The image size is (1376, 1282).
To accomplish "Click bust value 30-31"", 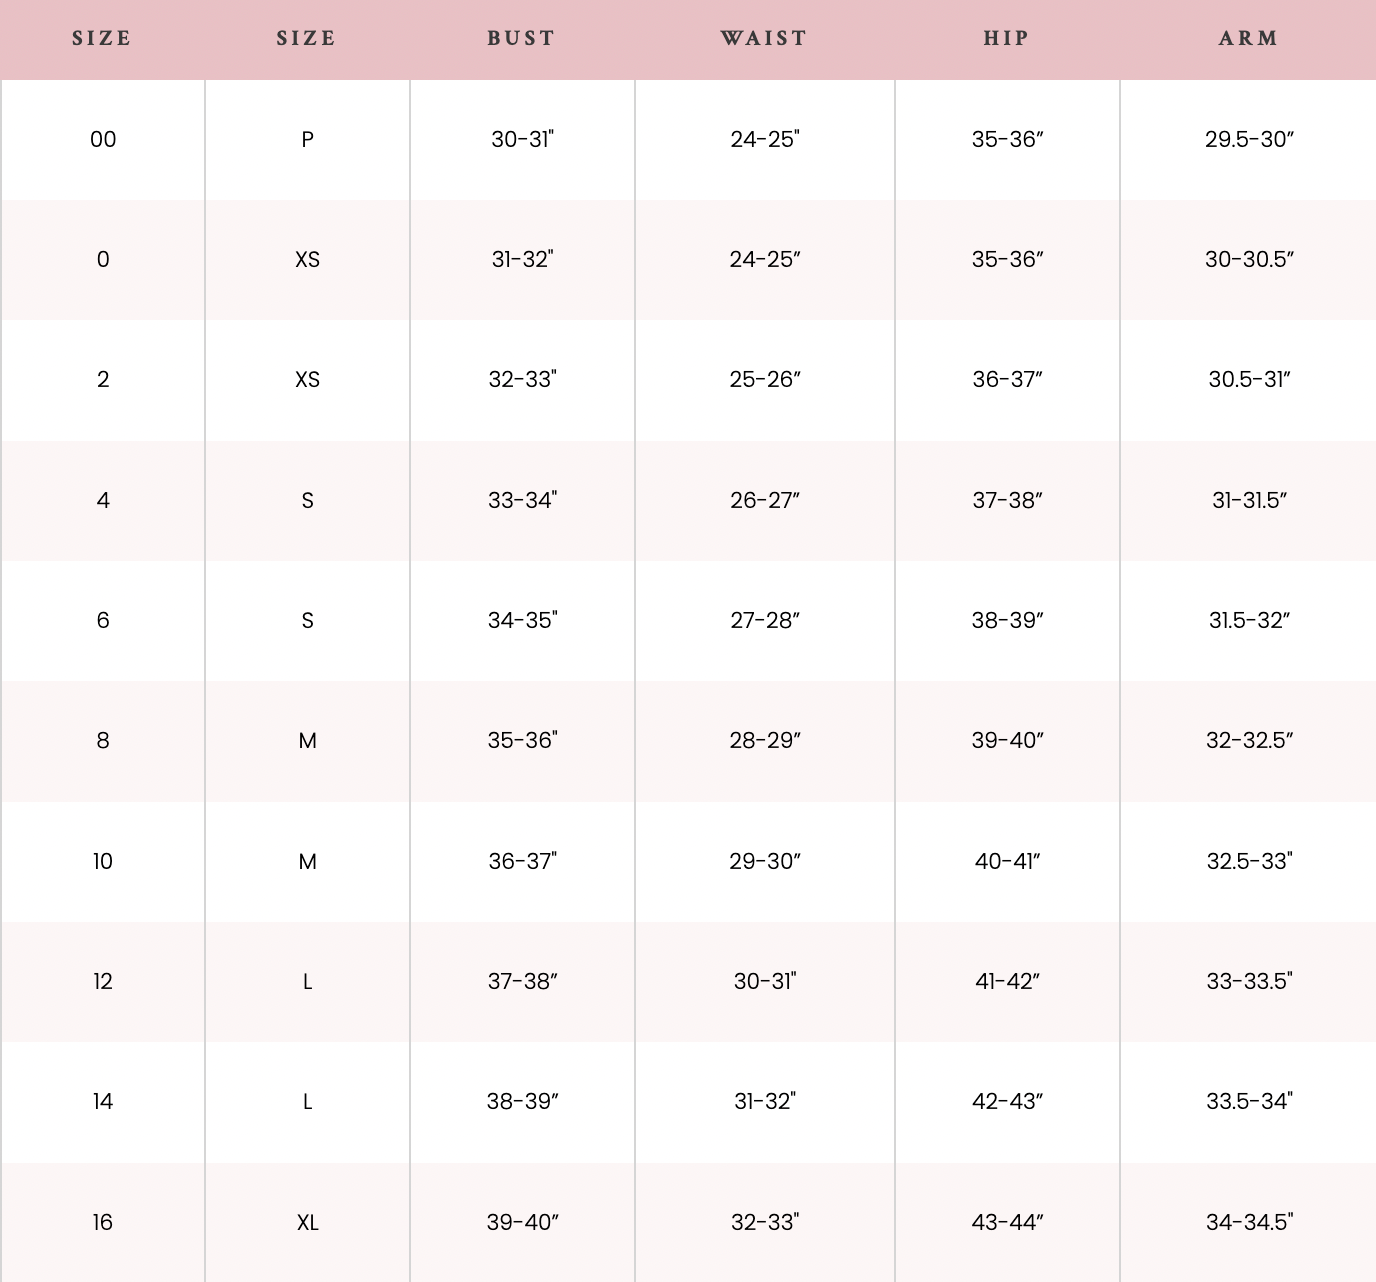I will tap(522, 140).
